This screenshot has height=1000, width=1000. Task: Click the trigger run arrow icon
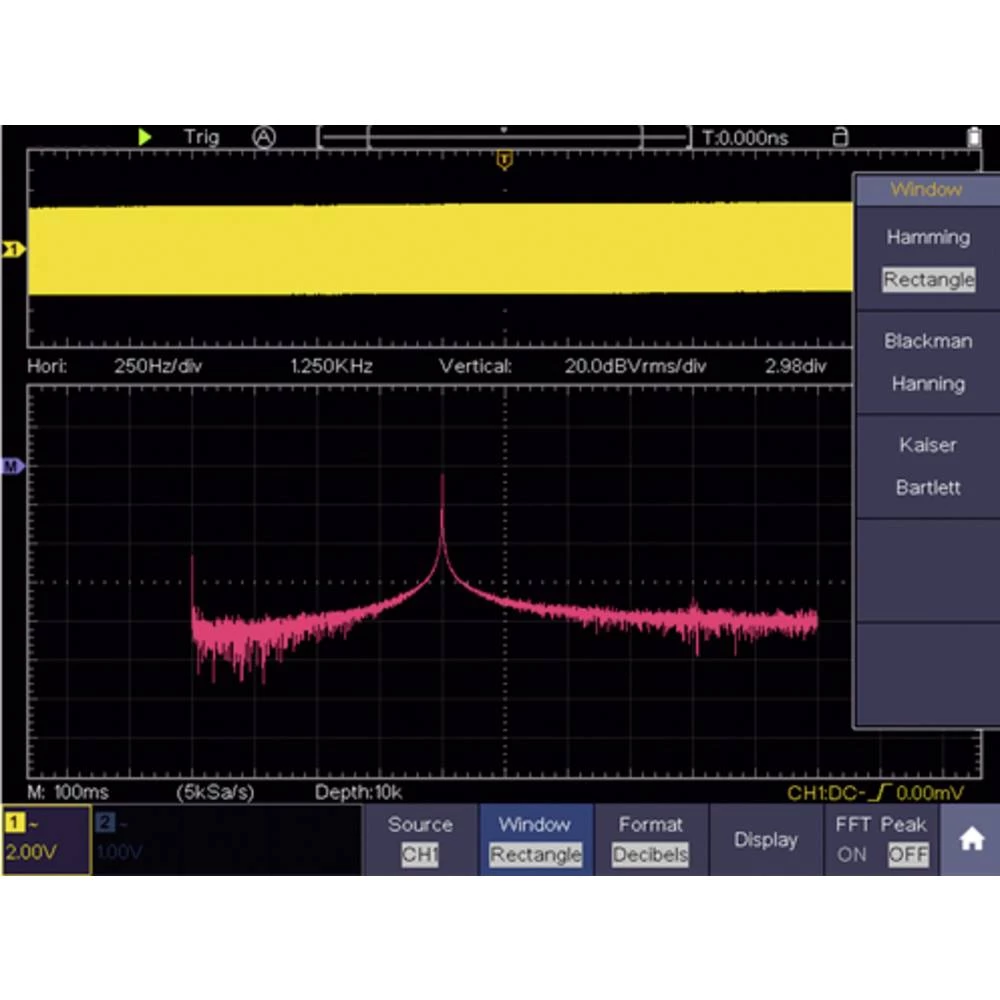point(145,137)
